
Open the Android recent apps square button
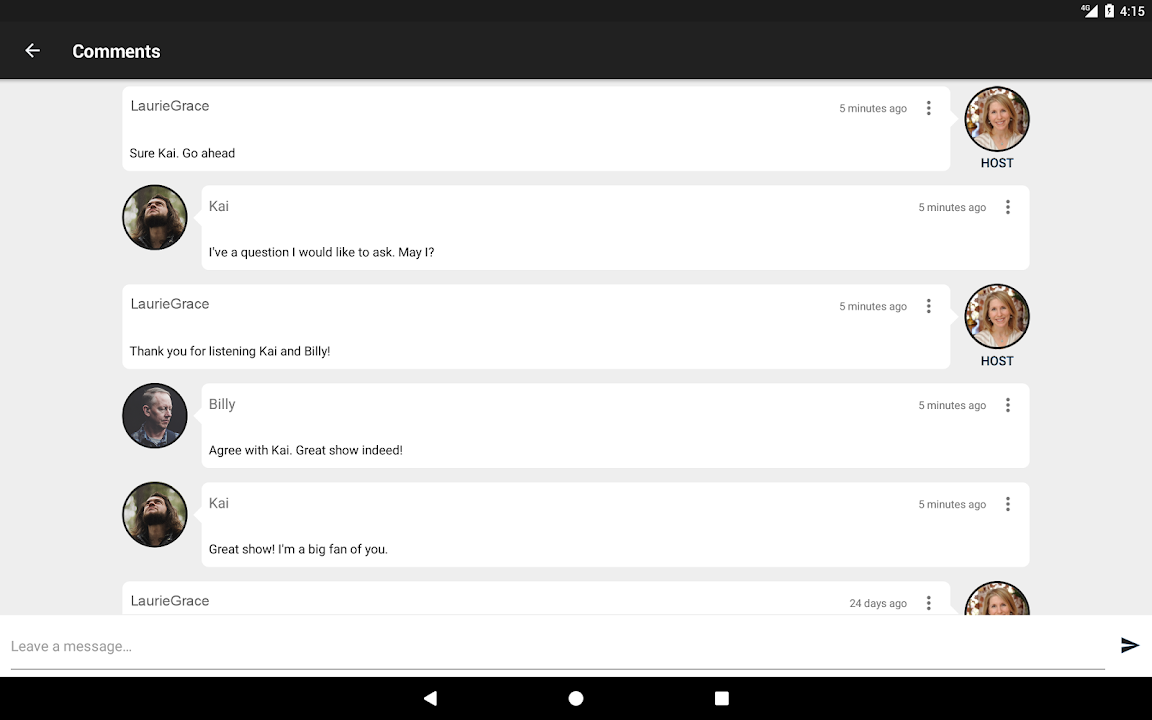click(x=722, y=698)
